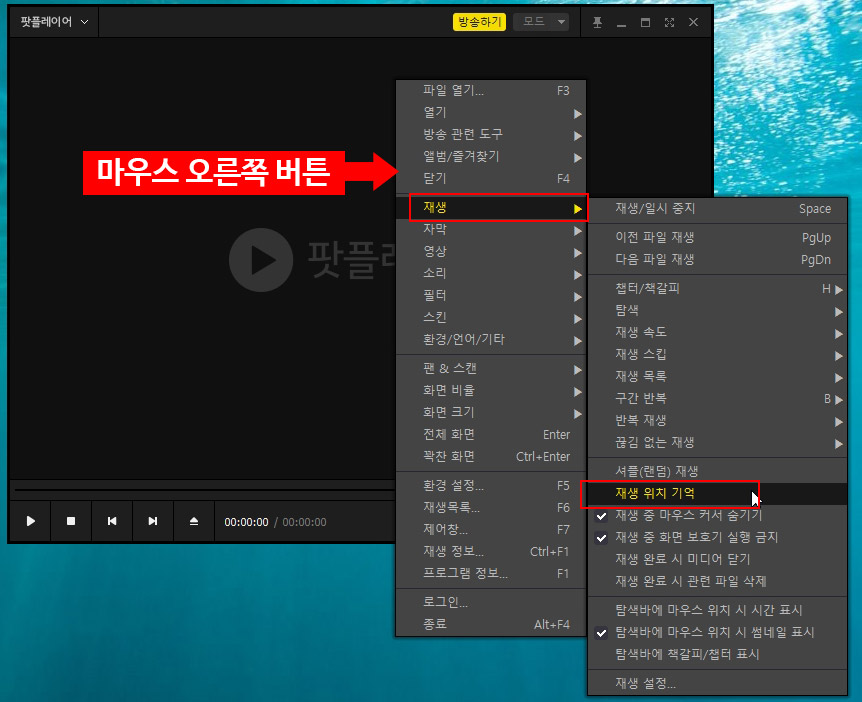This screenshot has width=862, height=702.
Task: Expand the 영상 submenu
Action: point(491,251)
